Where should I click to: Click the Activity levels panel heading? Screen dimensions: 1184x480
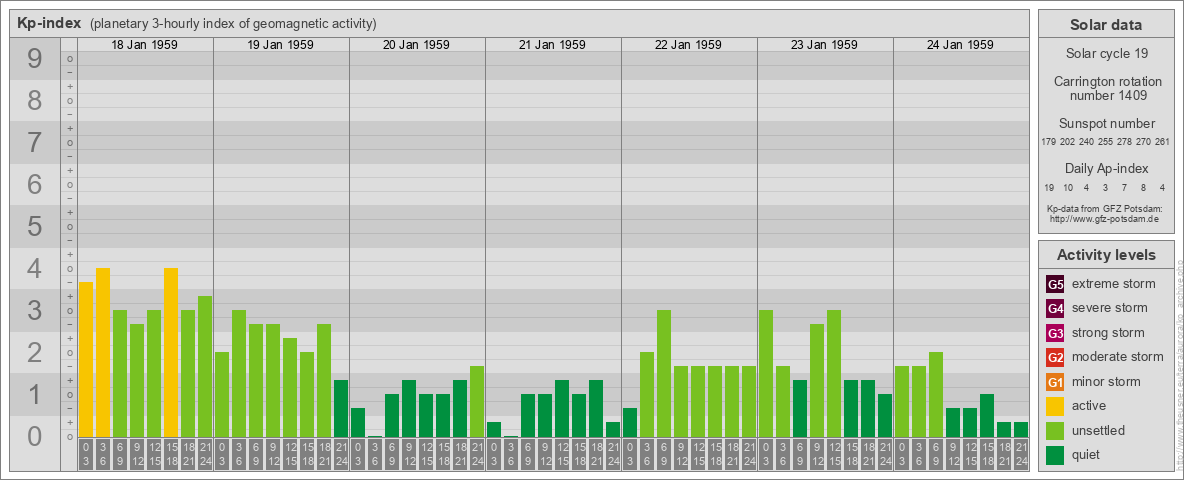coord(1106,255)
